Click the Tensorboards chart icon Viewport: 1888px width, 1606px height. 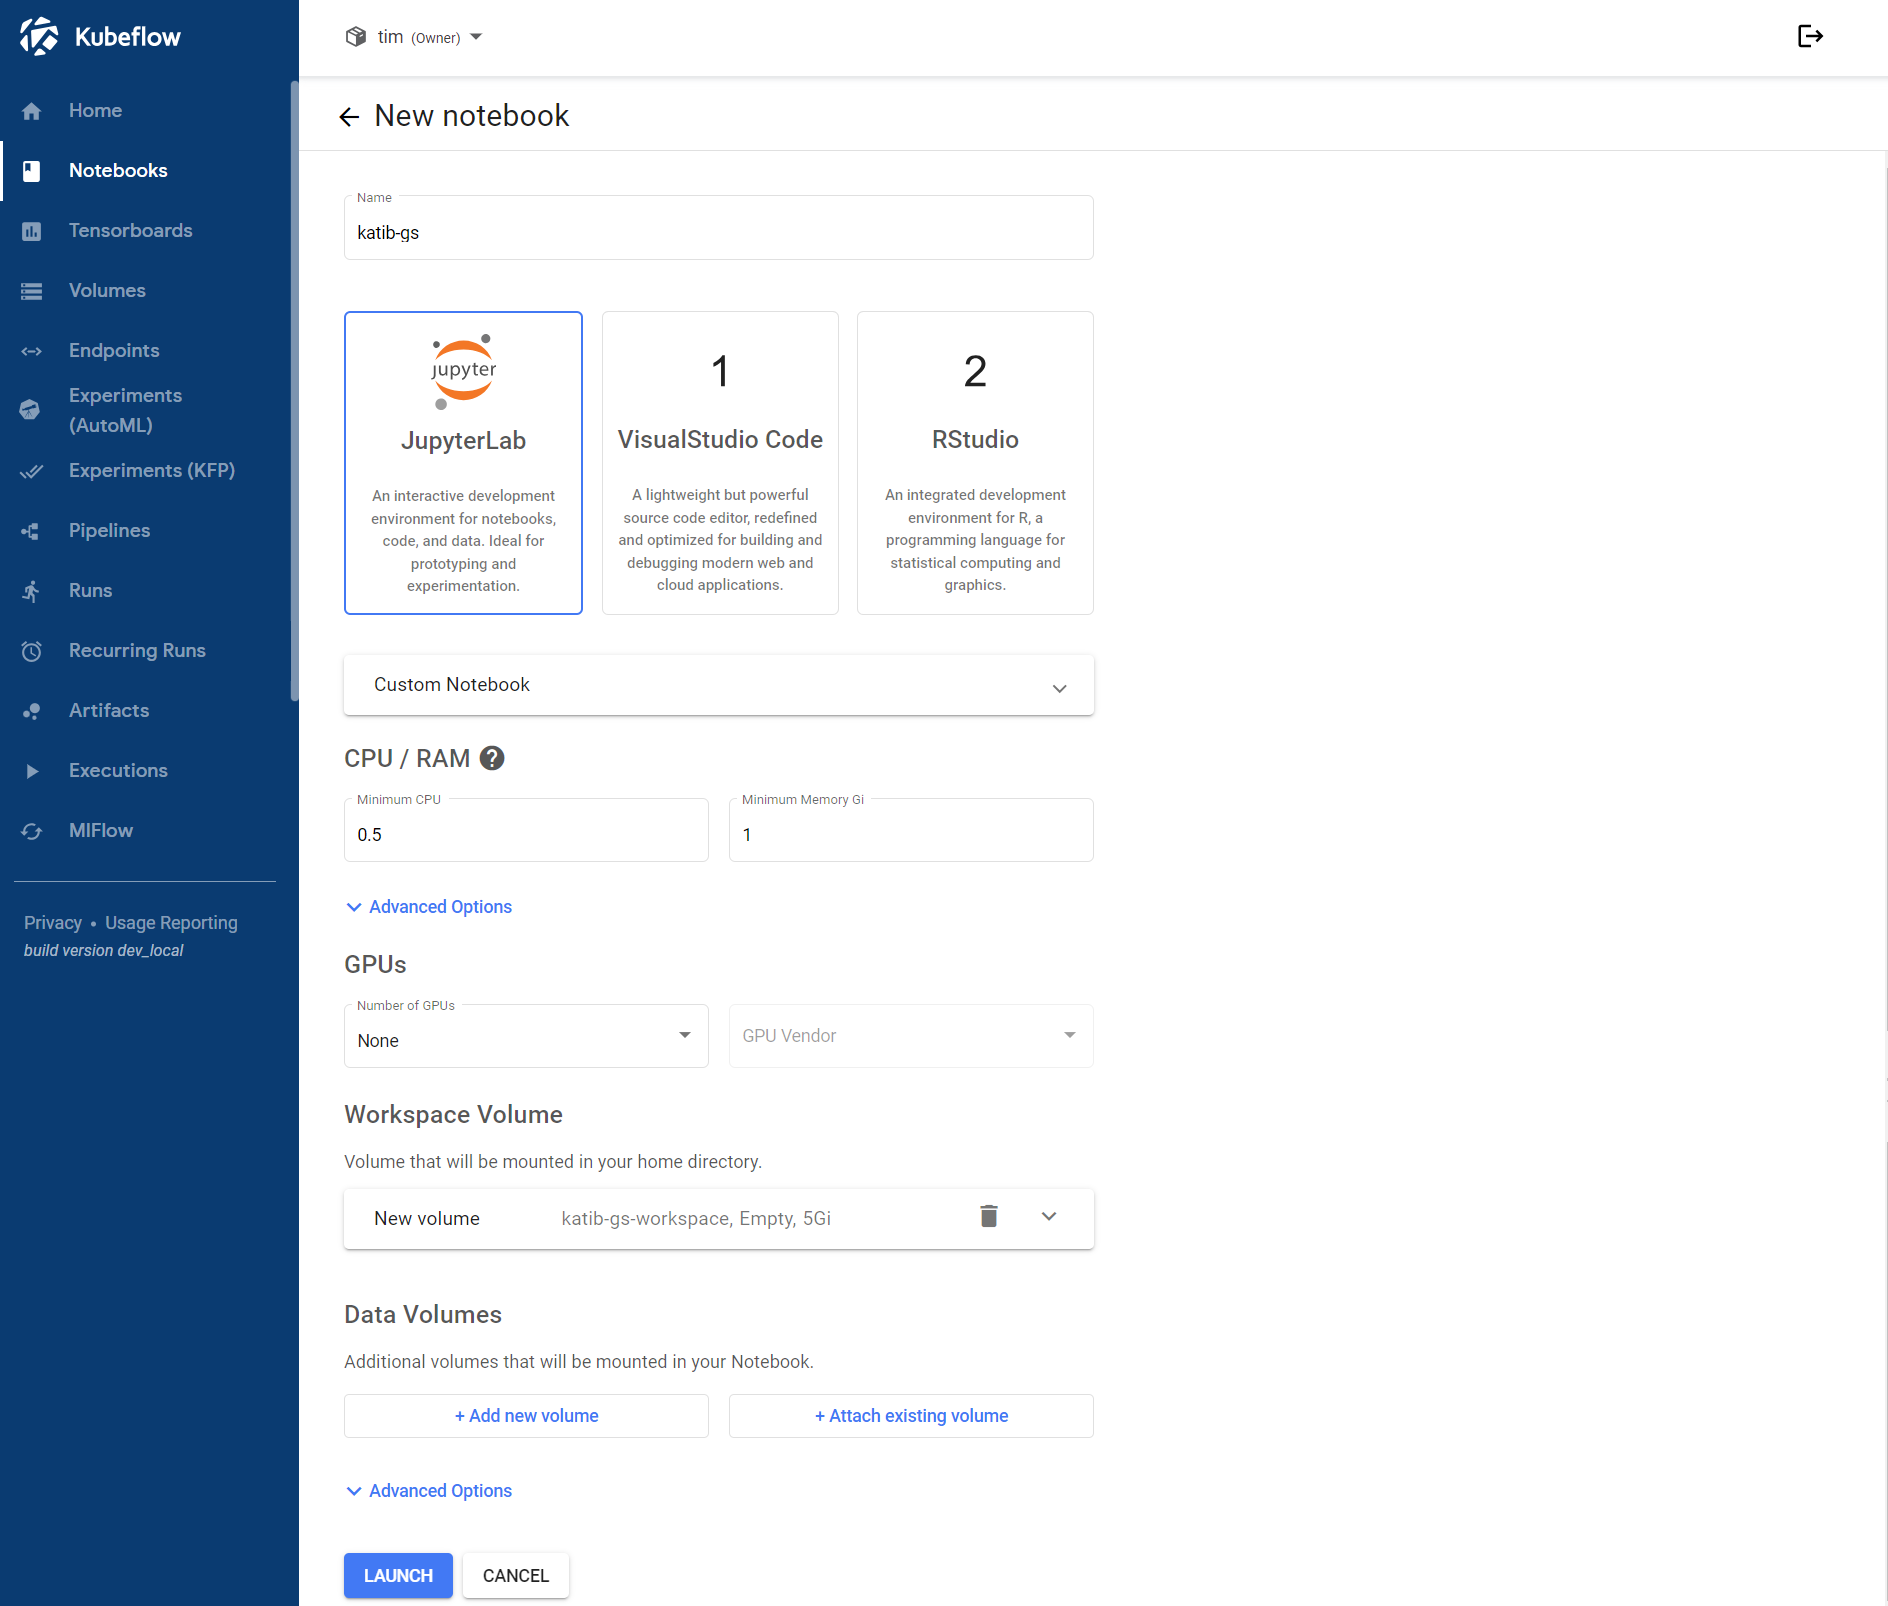click(x=32, y=231)
